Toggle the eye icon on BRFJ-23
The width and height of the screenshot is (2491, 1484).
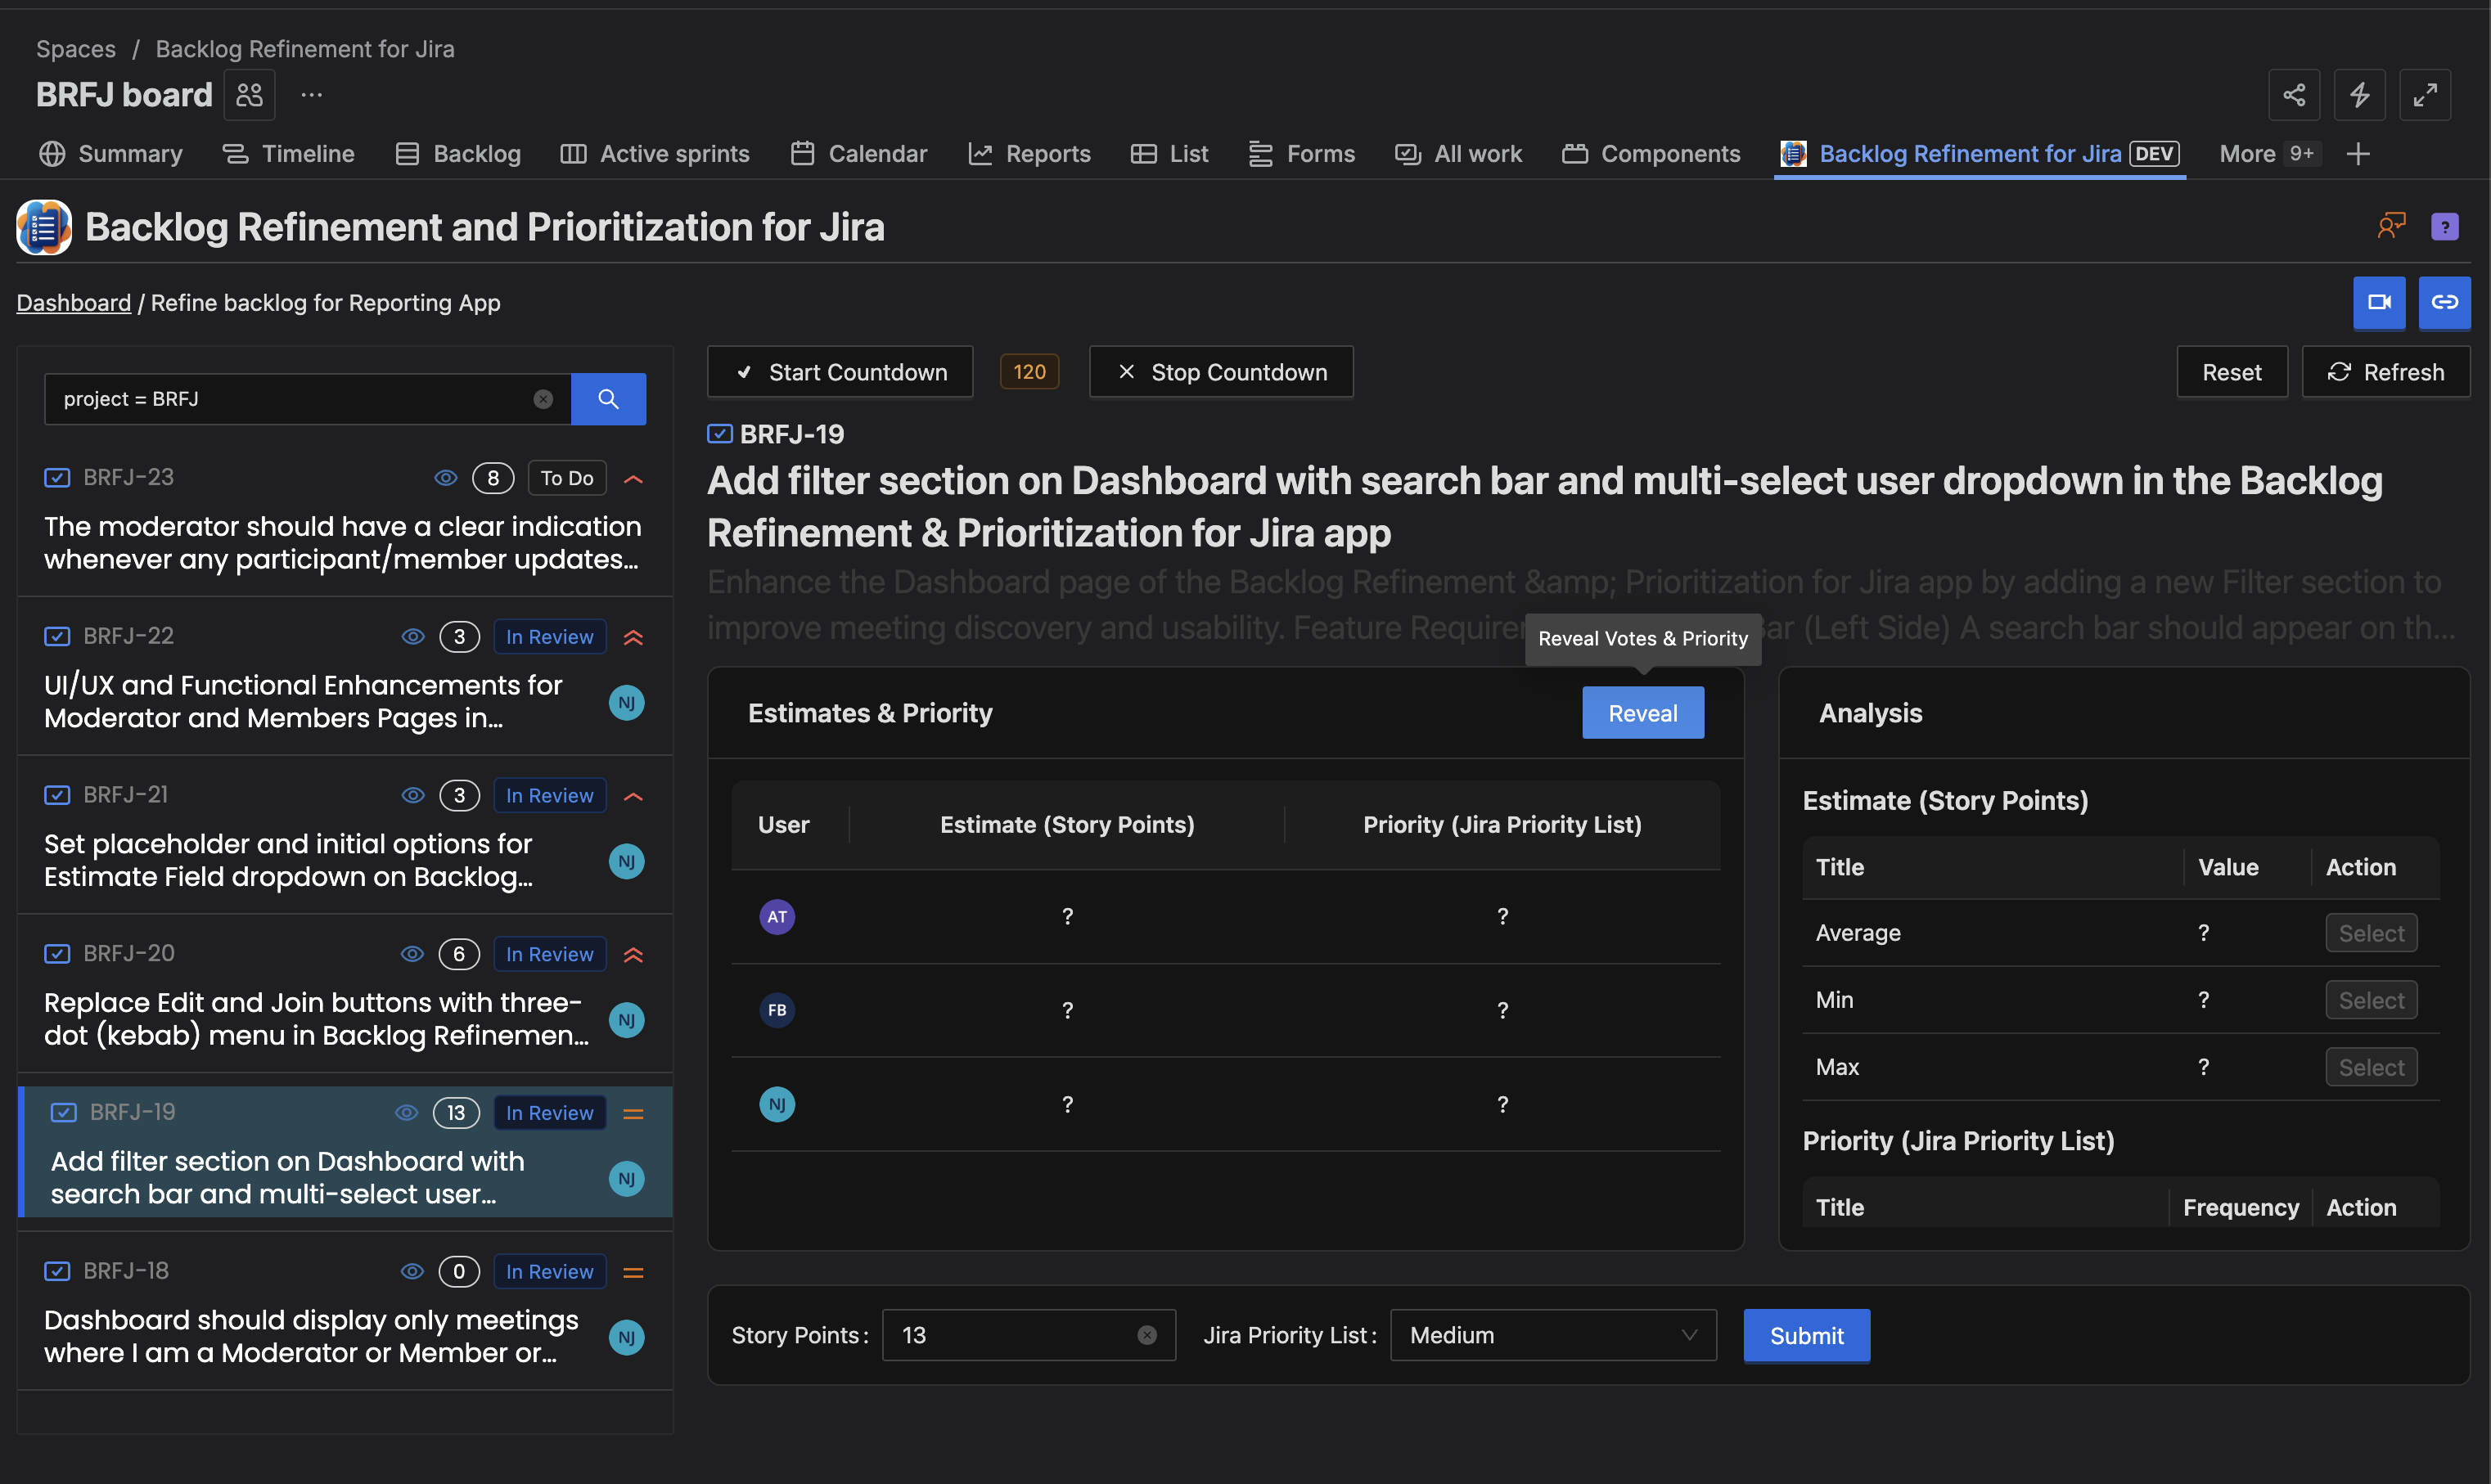click(446, 478)
